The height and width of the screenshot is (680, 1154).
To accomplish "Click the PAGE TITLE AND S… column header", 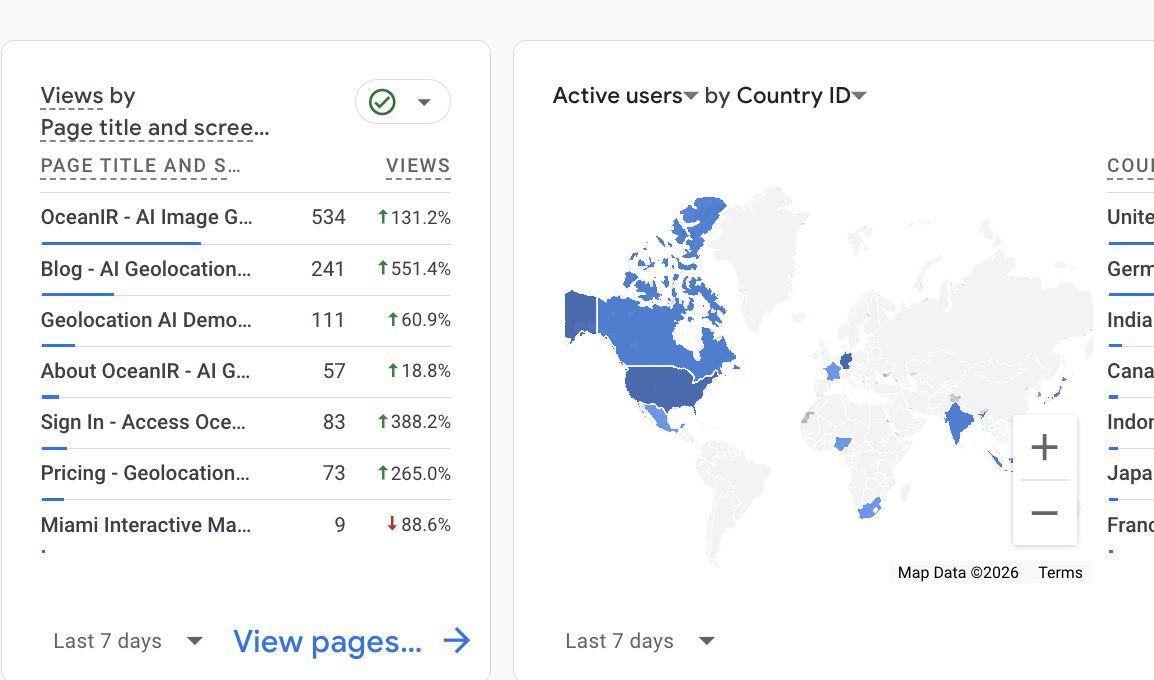I will click(x=138, y=166).
